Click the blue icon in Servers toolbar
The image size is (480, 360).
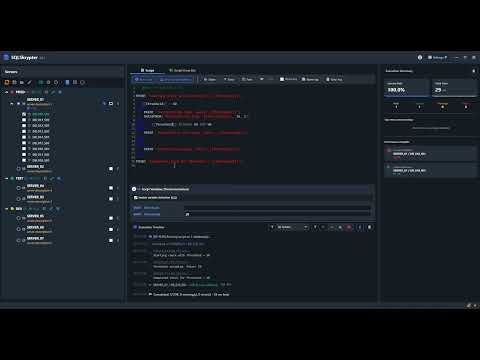click(x=67, y=82)
